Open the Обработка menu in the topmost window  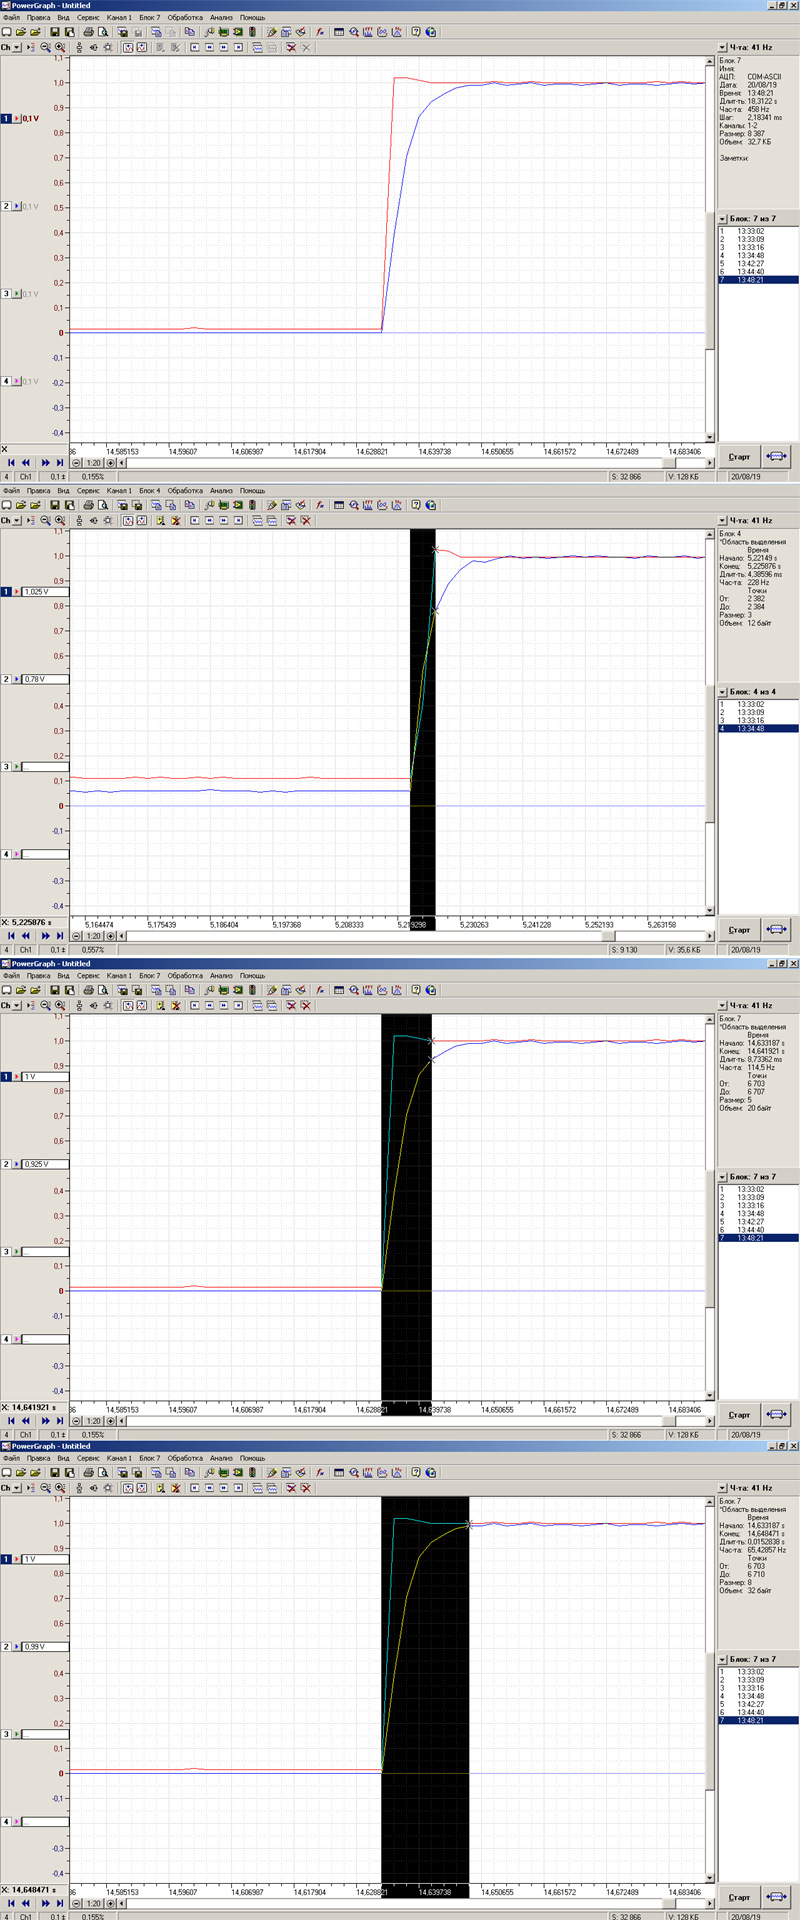tap(185, 17)
